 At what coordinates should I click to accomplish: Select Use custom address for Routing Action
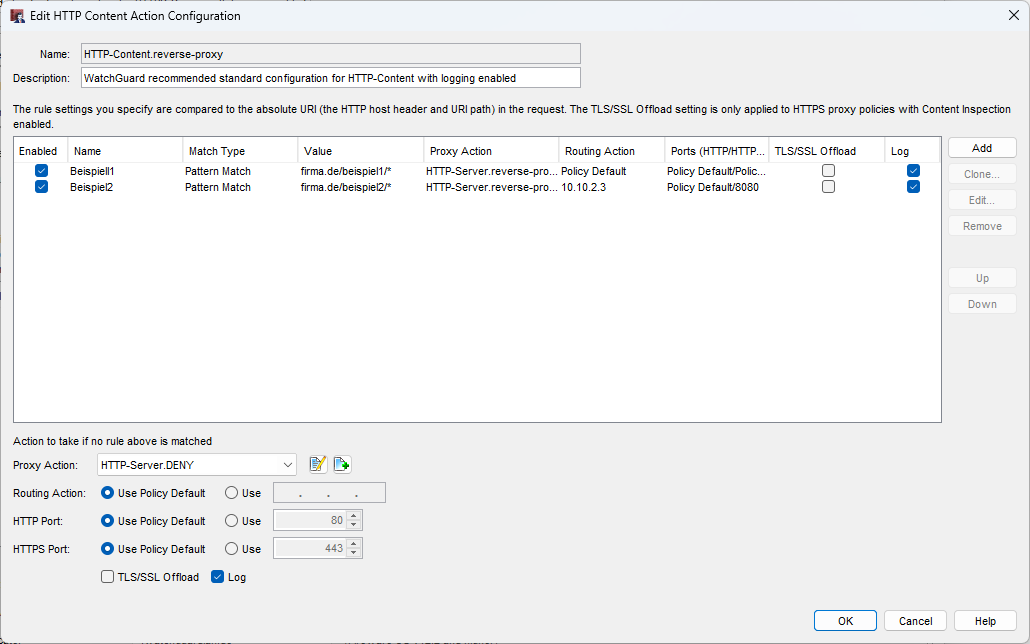pos(231,493)
